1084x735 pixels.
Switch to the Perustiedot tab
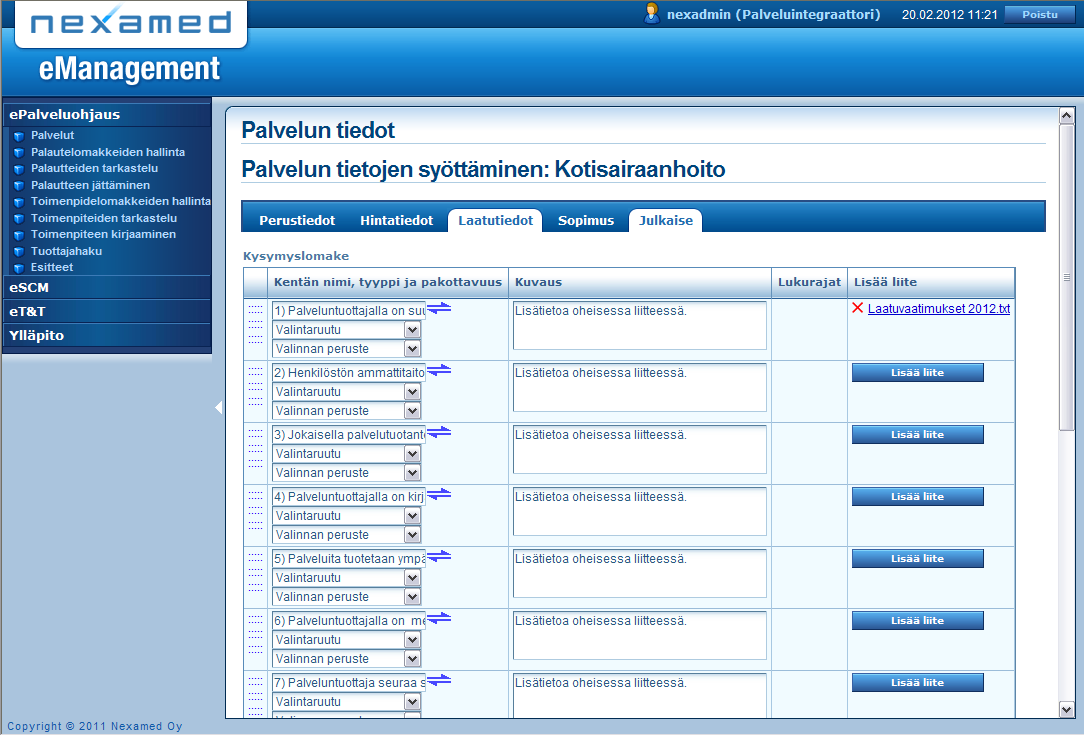tap(297, 221)
